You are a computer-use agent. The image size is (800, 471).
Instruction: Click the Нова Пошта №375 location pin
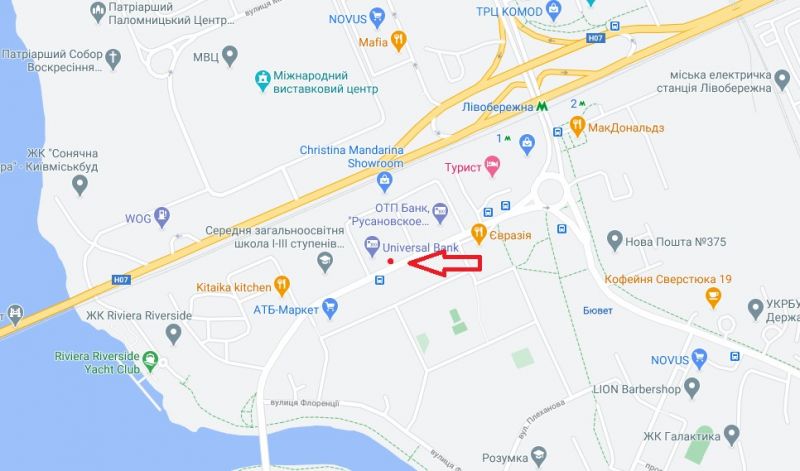point(614,241)
